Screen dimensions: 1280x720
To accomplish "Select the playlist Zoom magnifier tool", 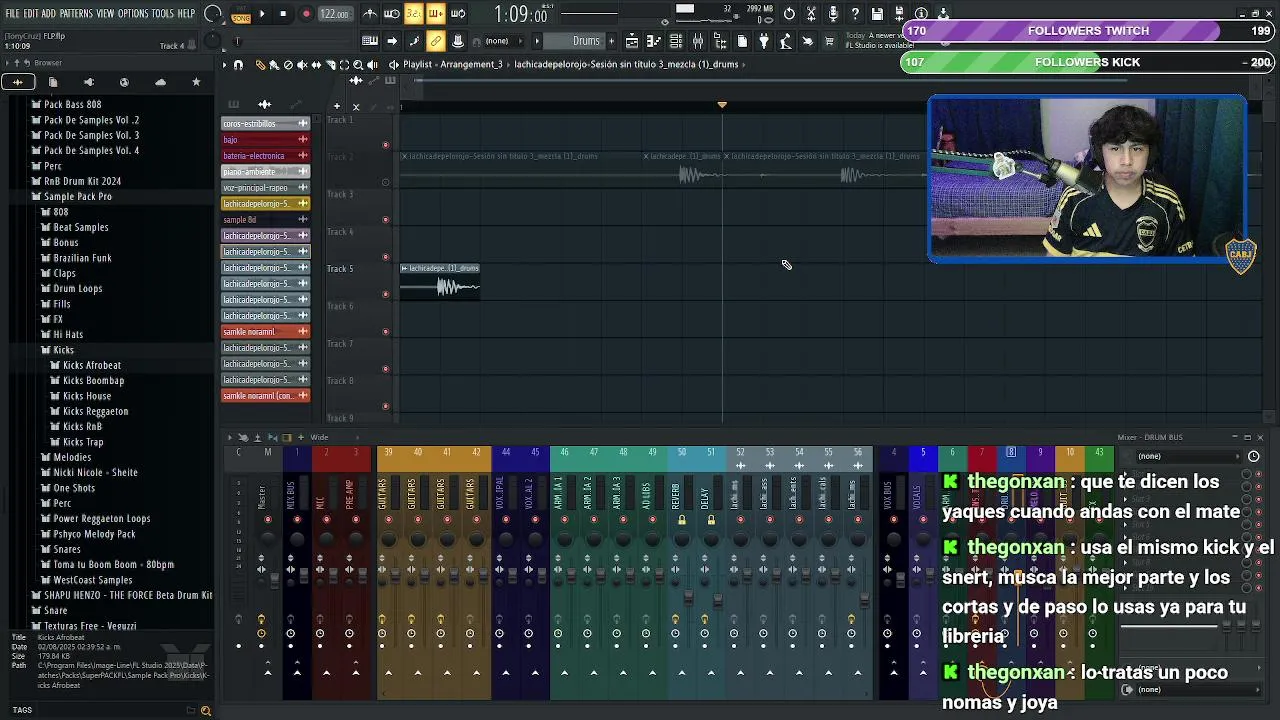I will coord(358,65).
